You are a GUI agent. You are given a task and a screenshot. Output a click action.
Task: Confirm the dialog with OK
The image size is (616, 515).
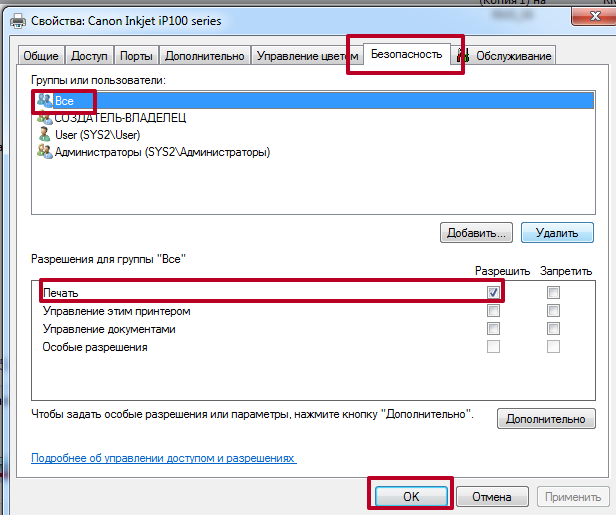[x=411, y=496]
